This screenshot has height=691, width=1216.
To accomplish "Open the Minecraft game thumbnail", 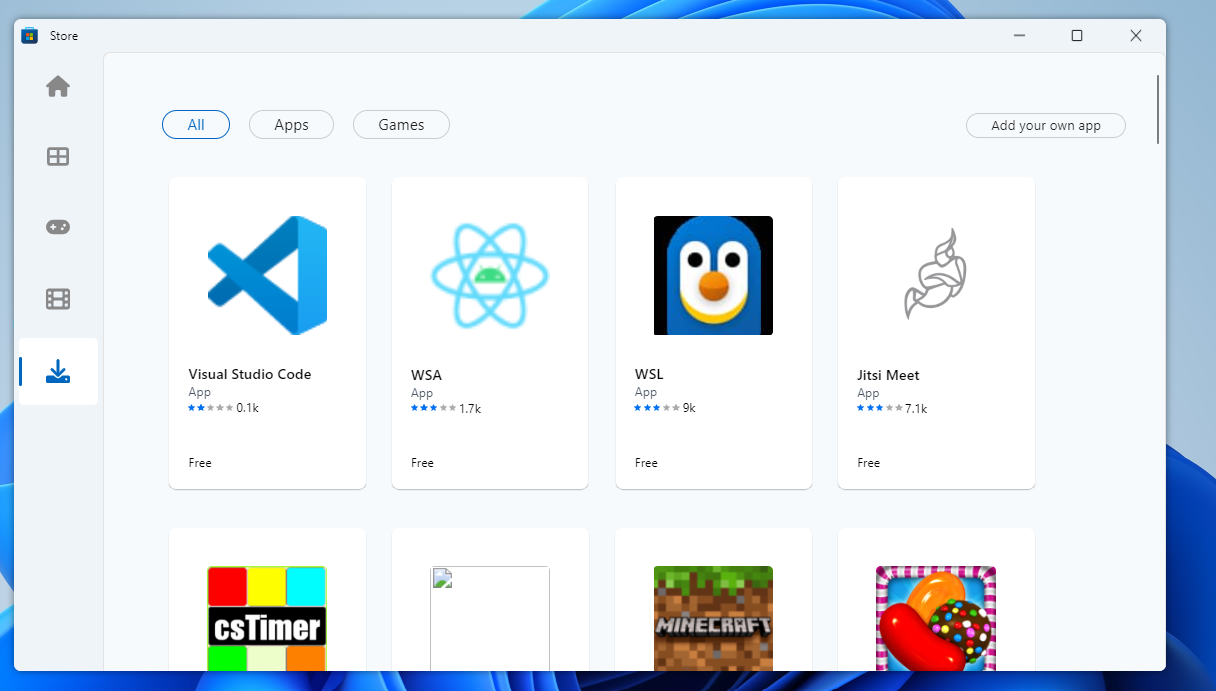I will click(x=713, y=618).
